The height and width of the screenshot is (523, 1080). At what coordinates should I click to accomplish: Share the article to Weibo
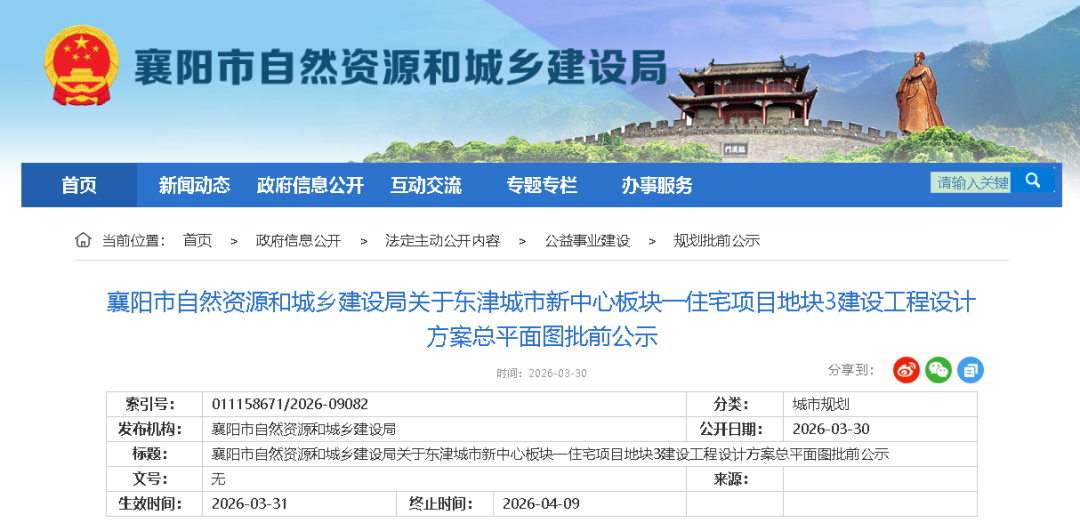(906, 370)
